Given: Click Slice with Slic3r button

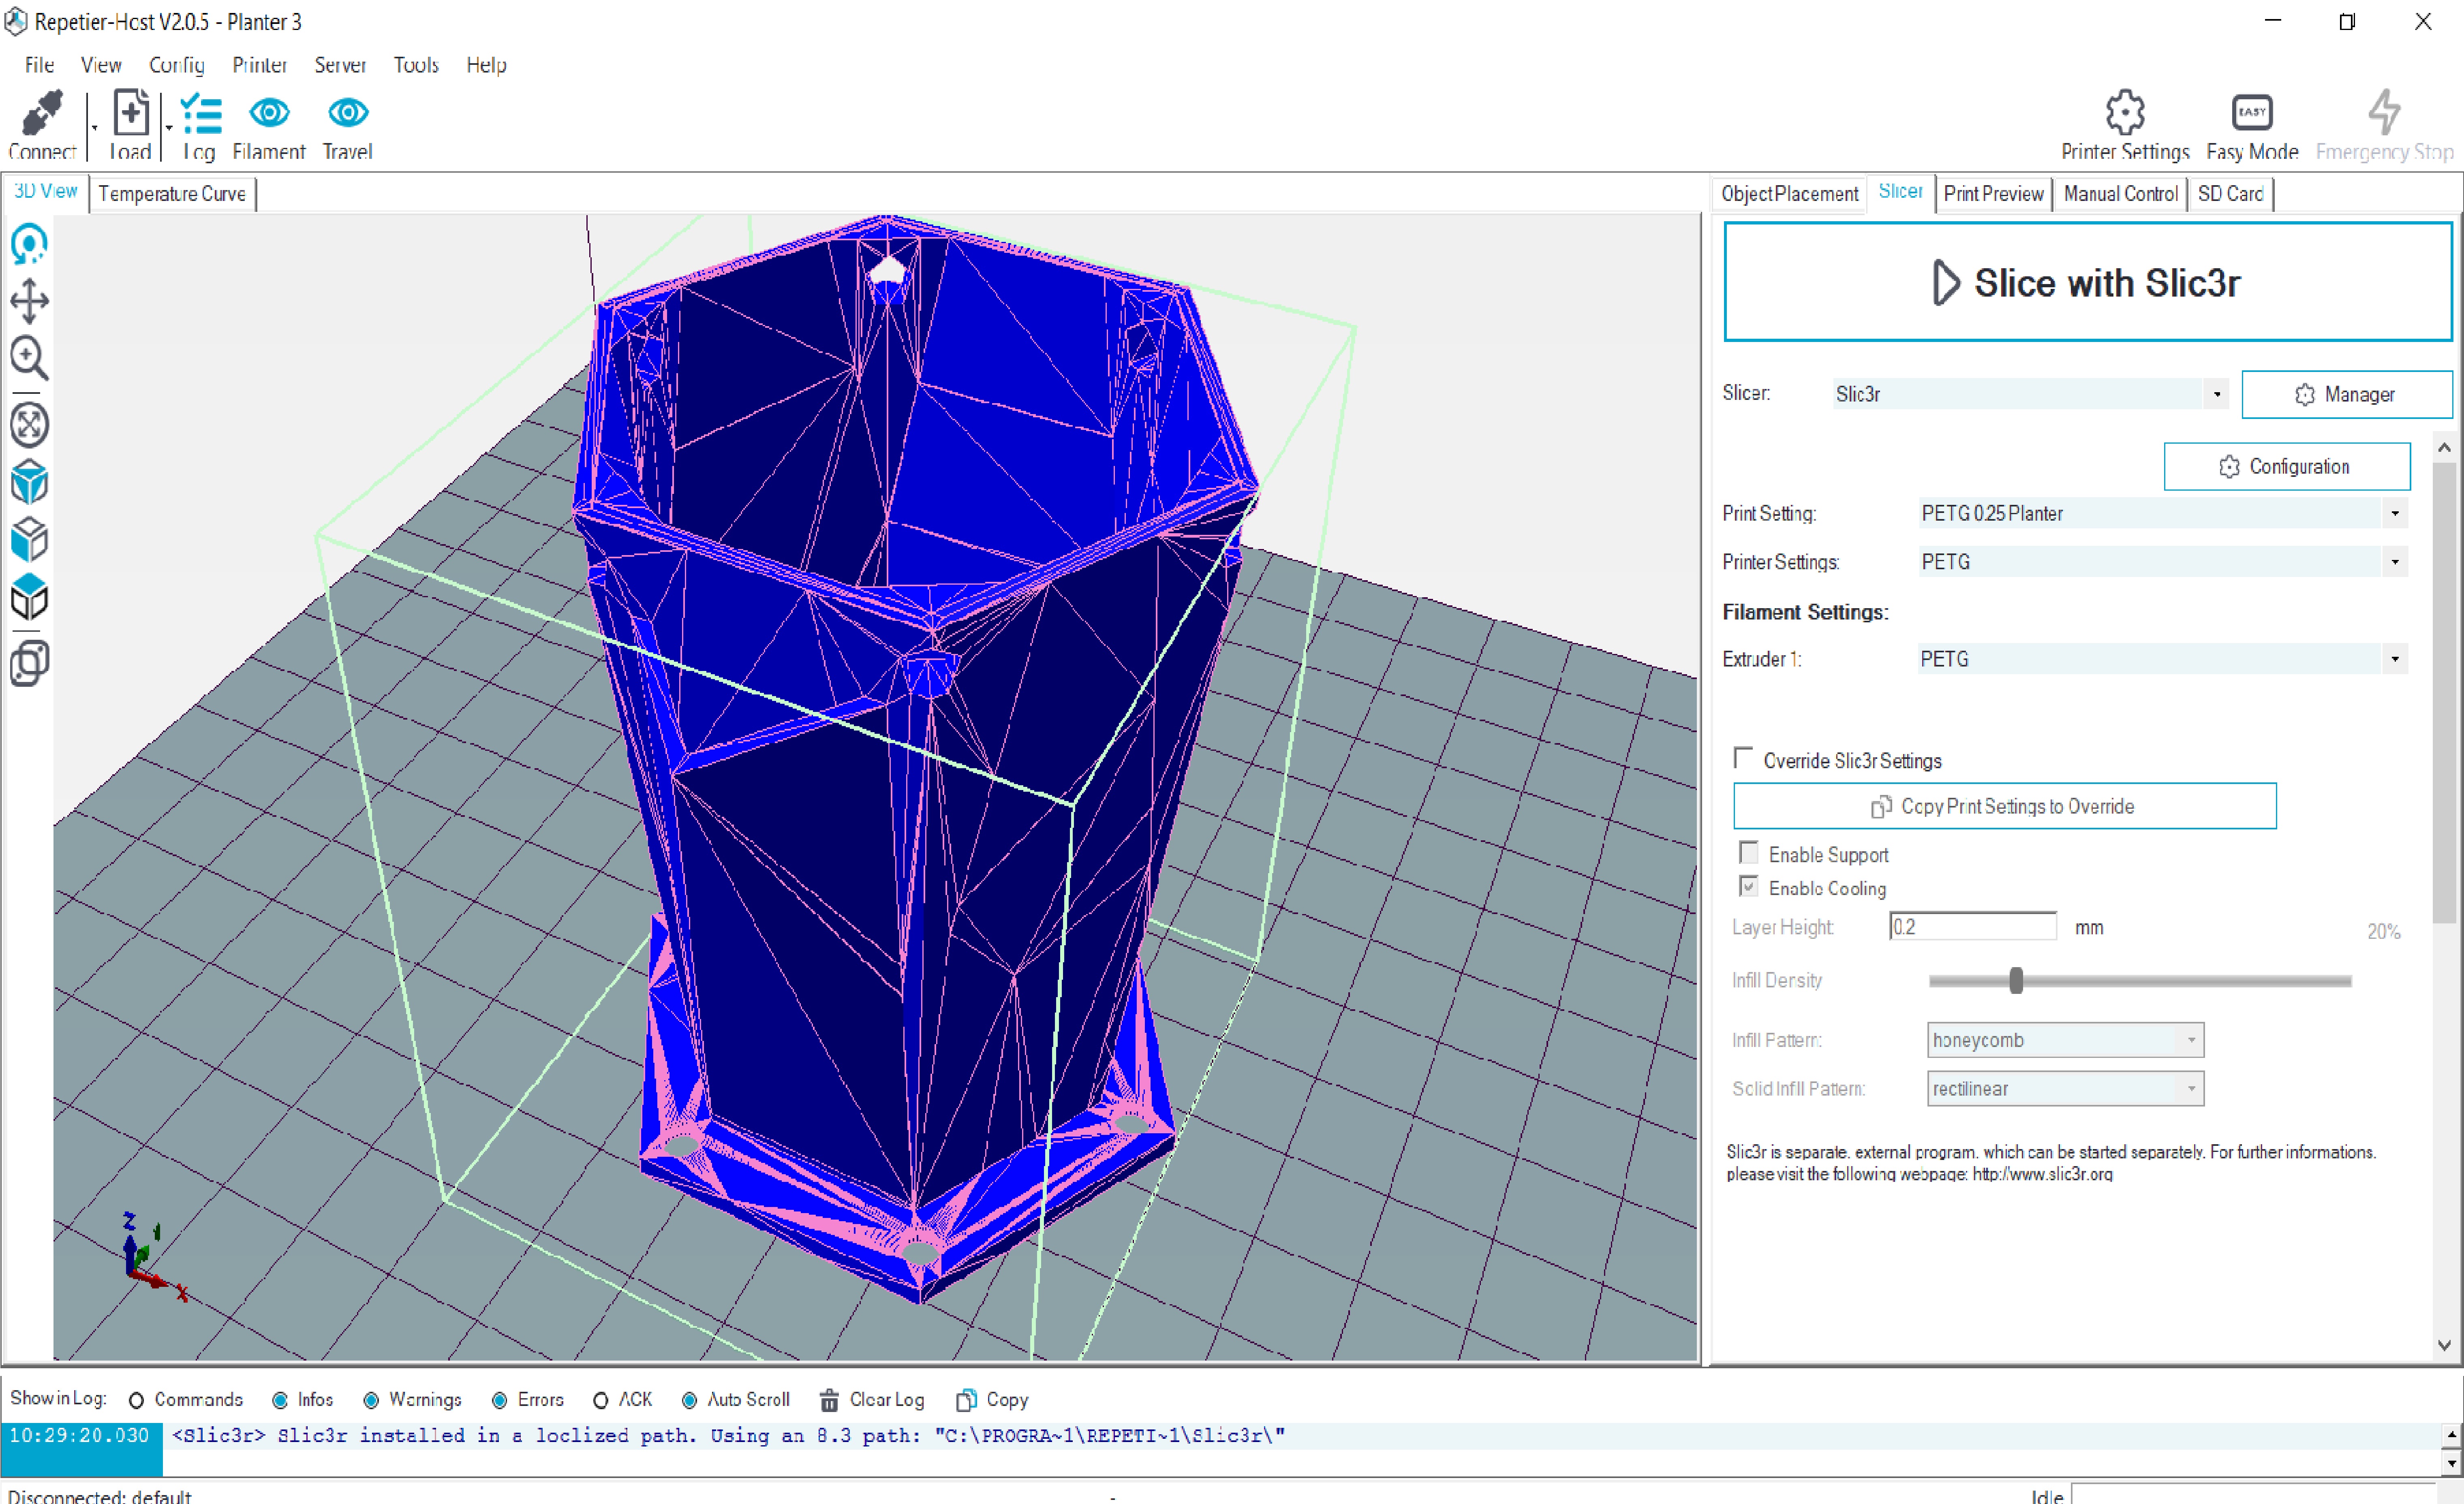Looking at the screenshot, I should 2087,283.
